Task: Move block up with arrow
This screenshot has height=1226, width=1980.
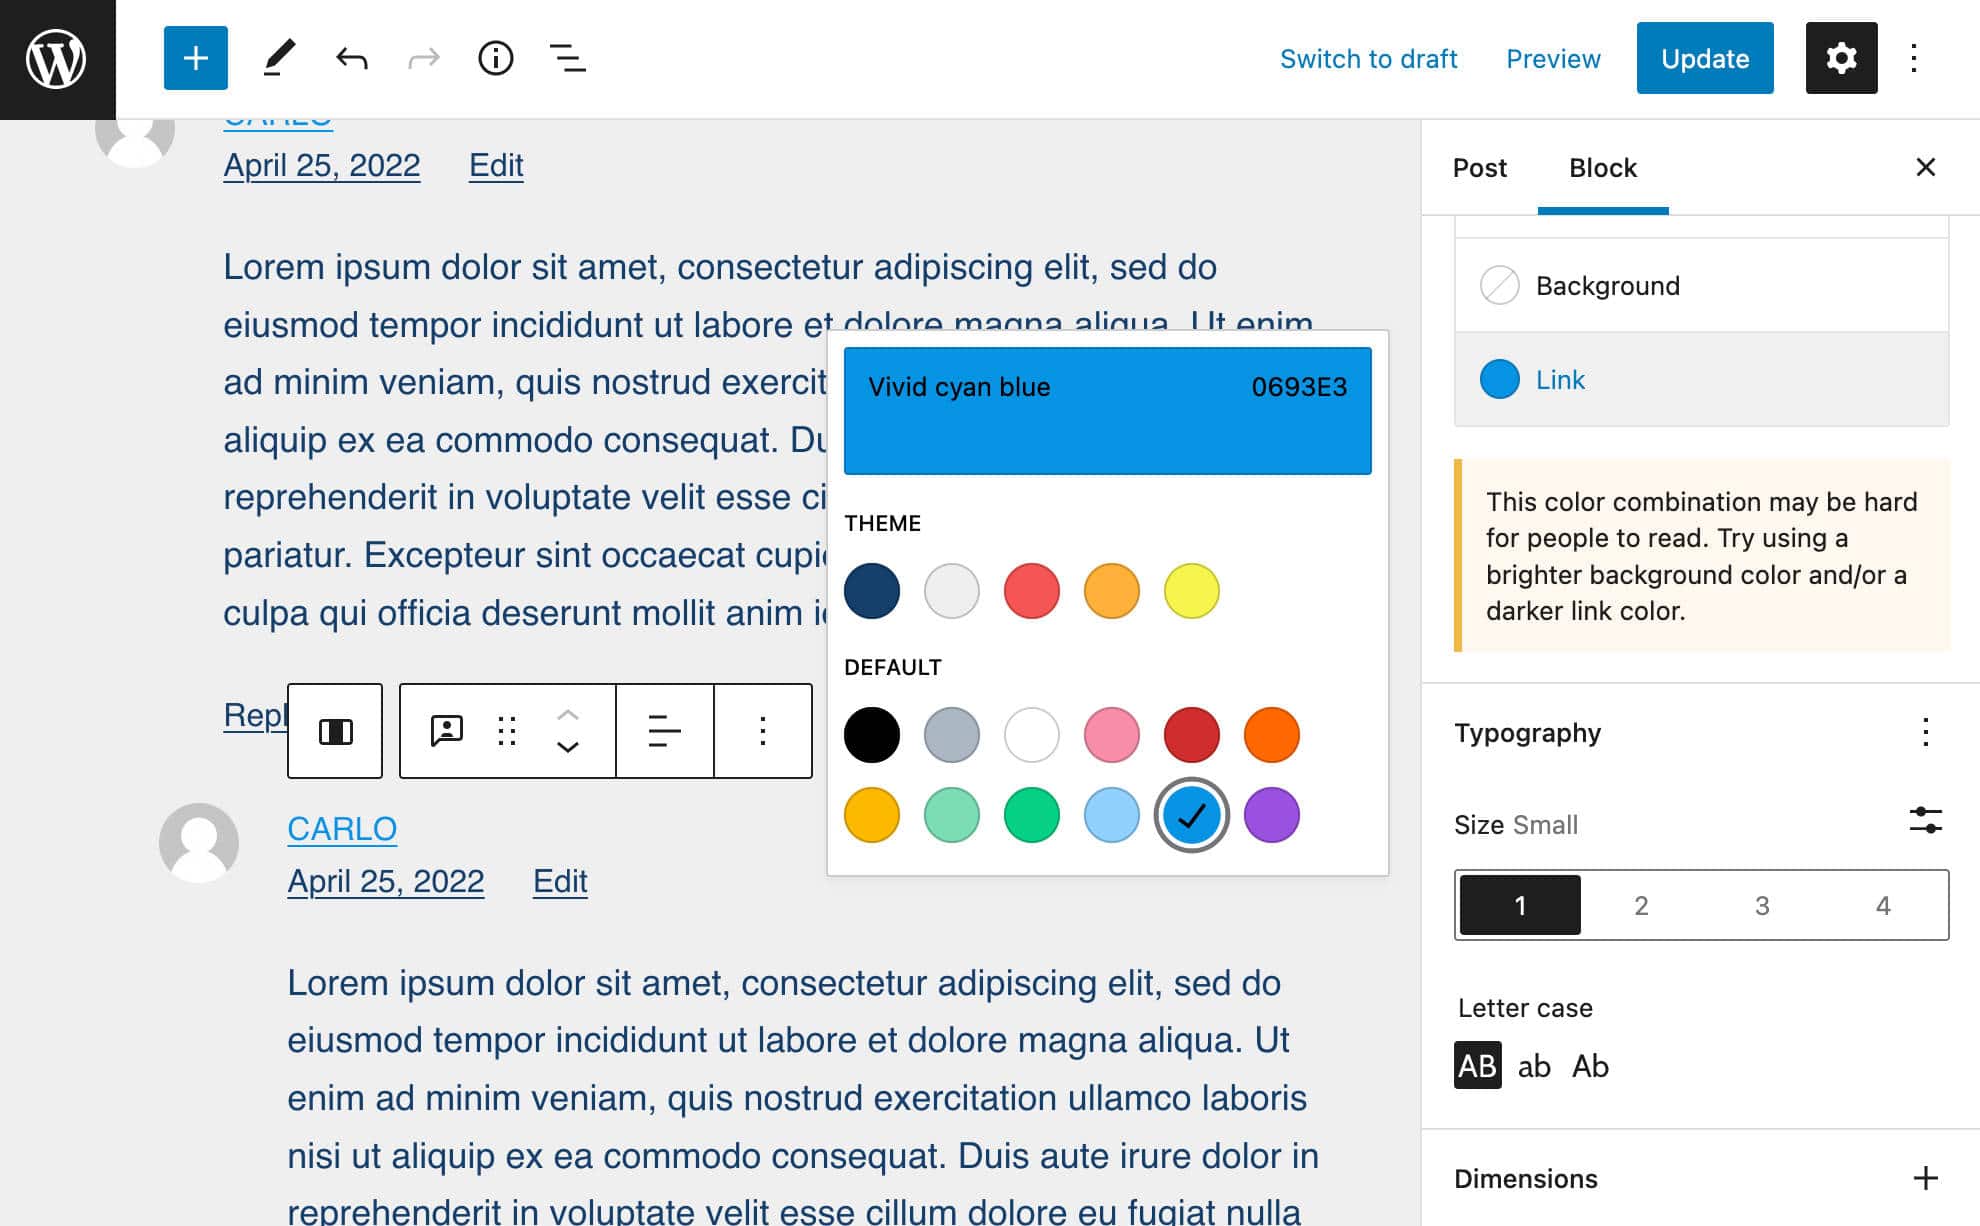Action: 568,715
